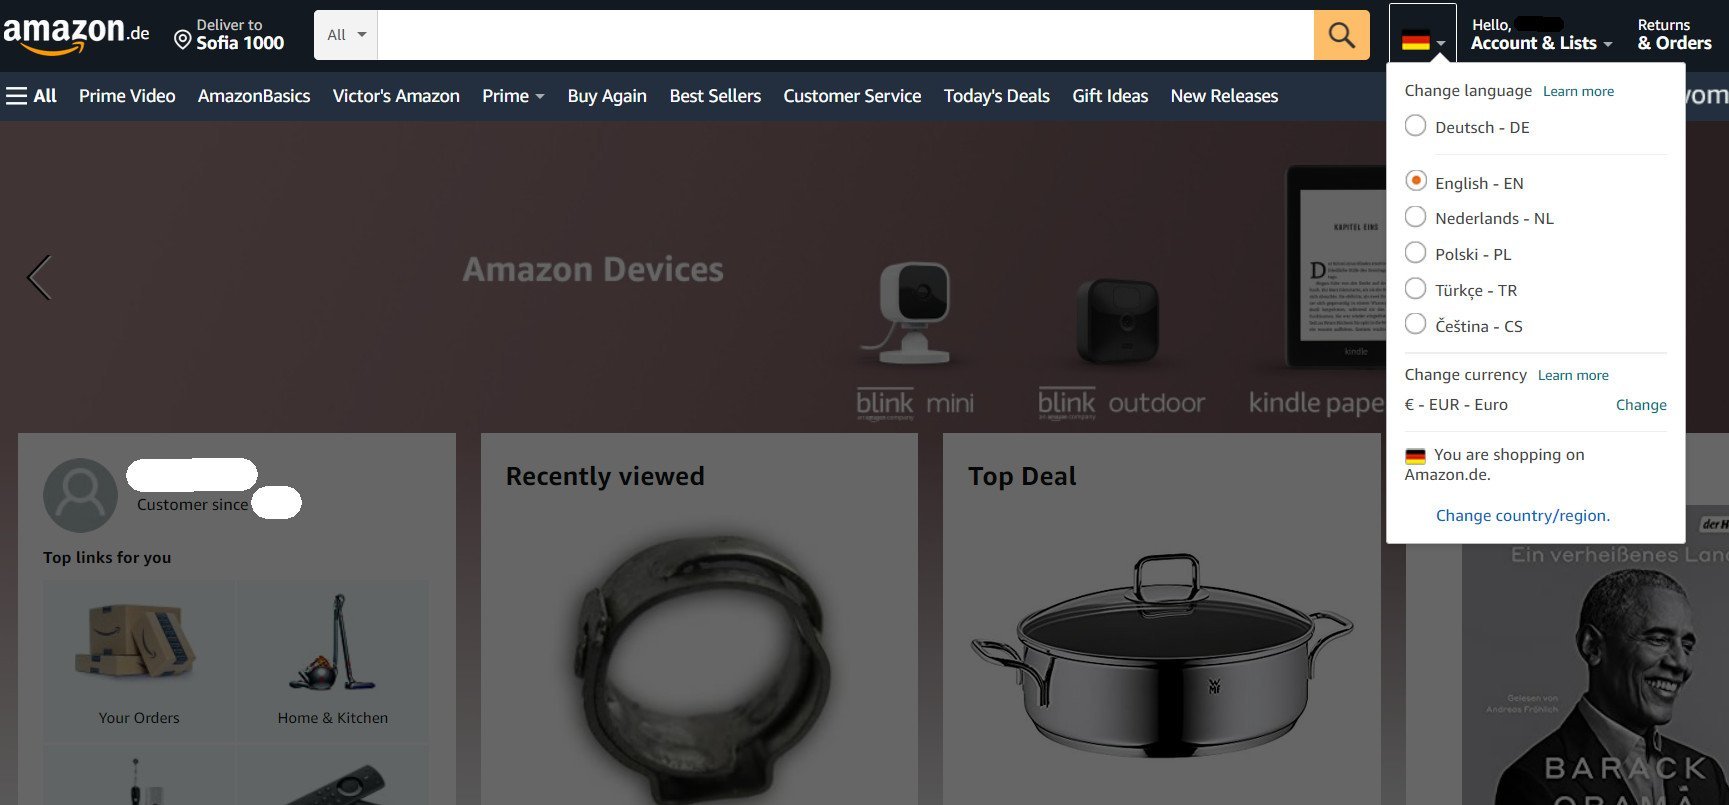The image size is (1729, 805).
Task: Select Polski - PL language option
Action: click(1458, 254)
